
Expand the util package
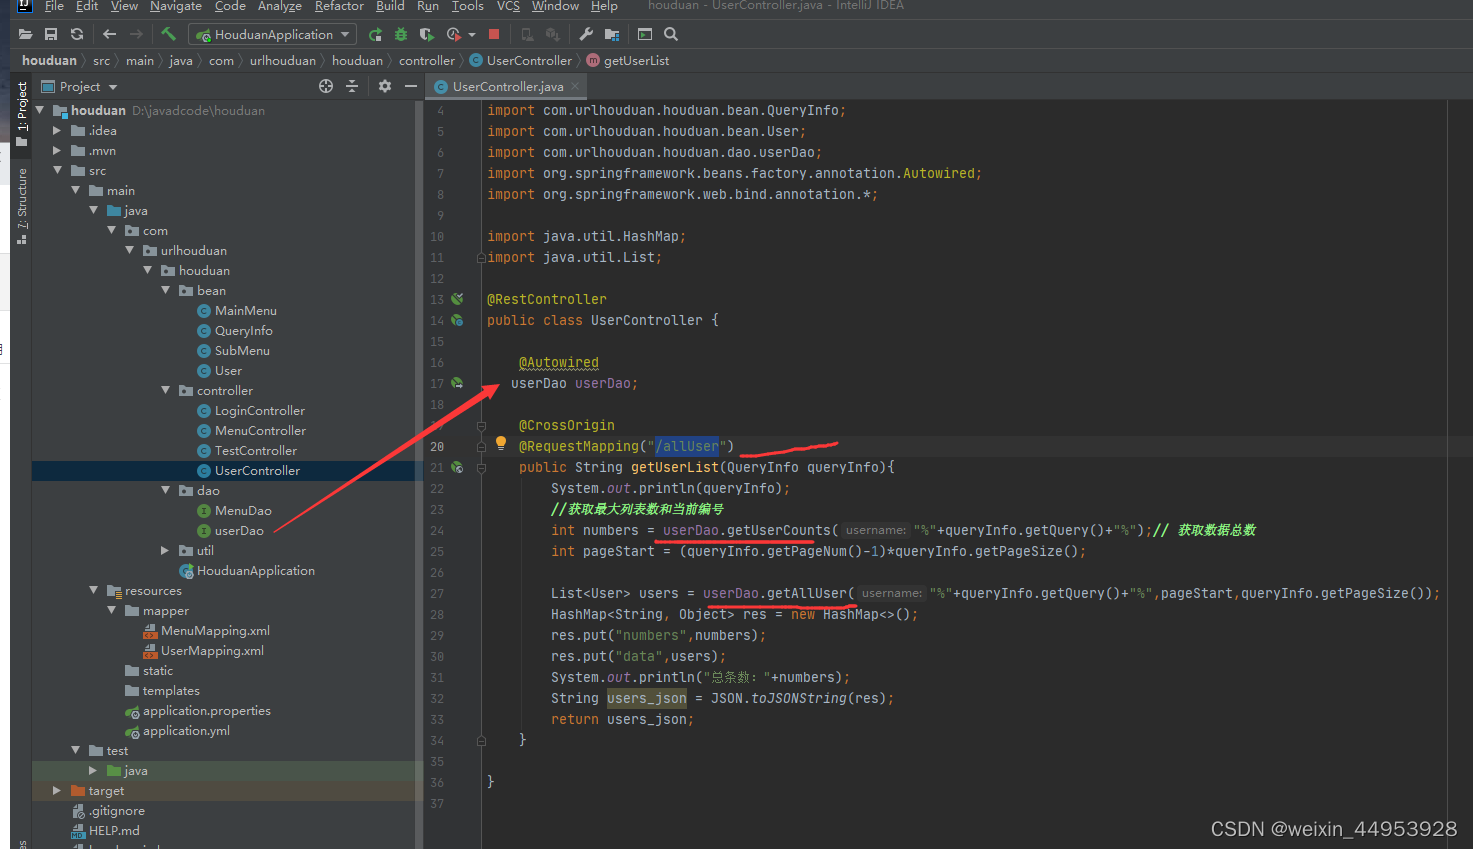point(165,551)
